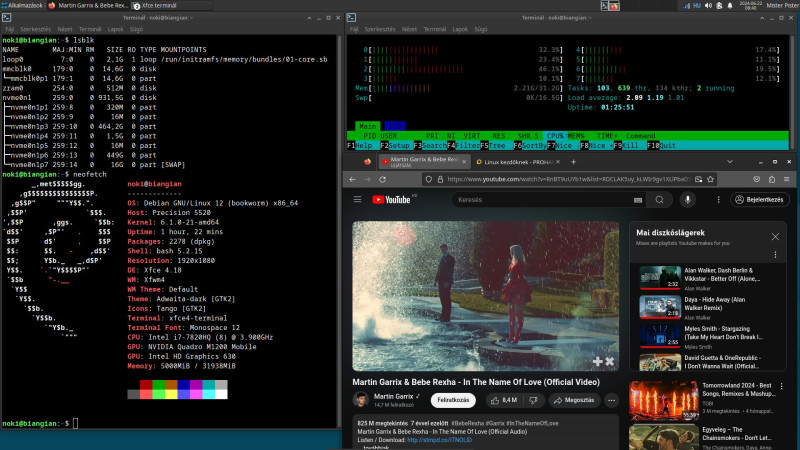This screenshot has height=450, width=800.
Task: Open the Szerkesztés menu in the left terminal
Action: point(36,29)
